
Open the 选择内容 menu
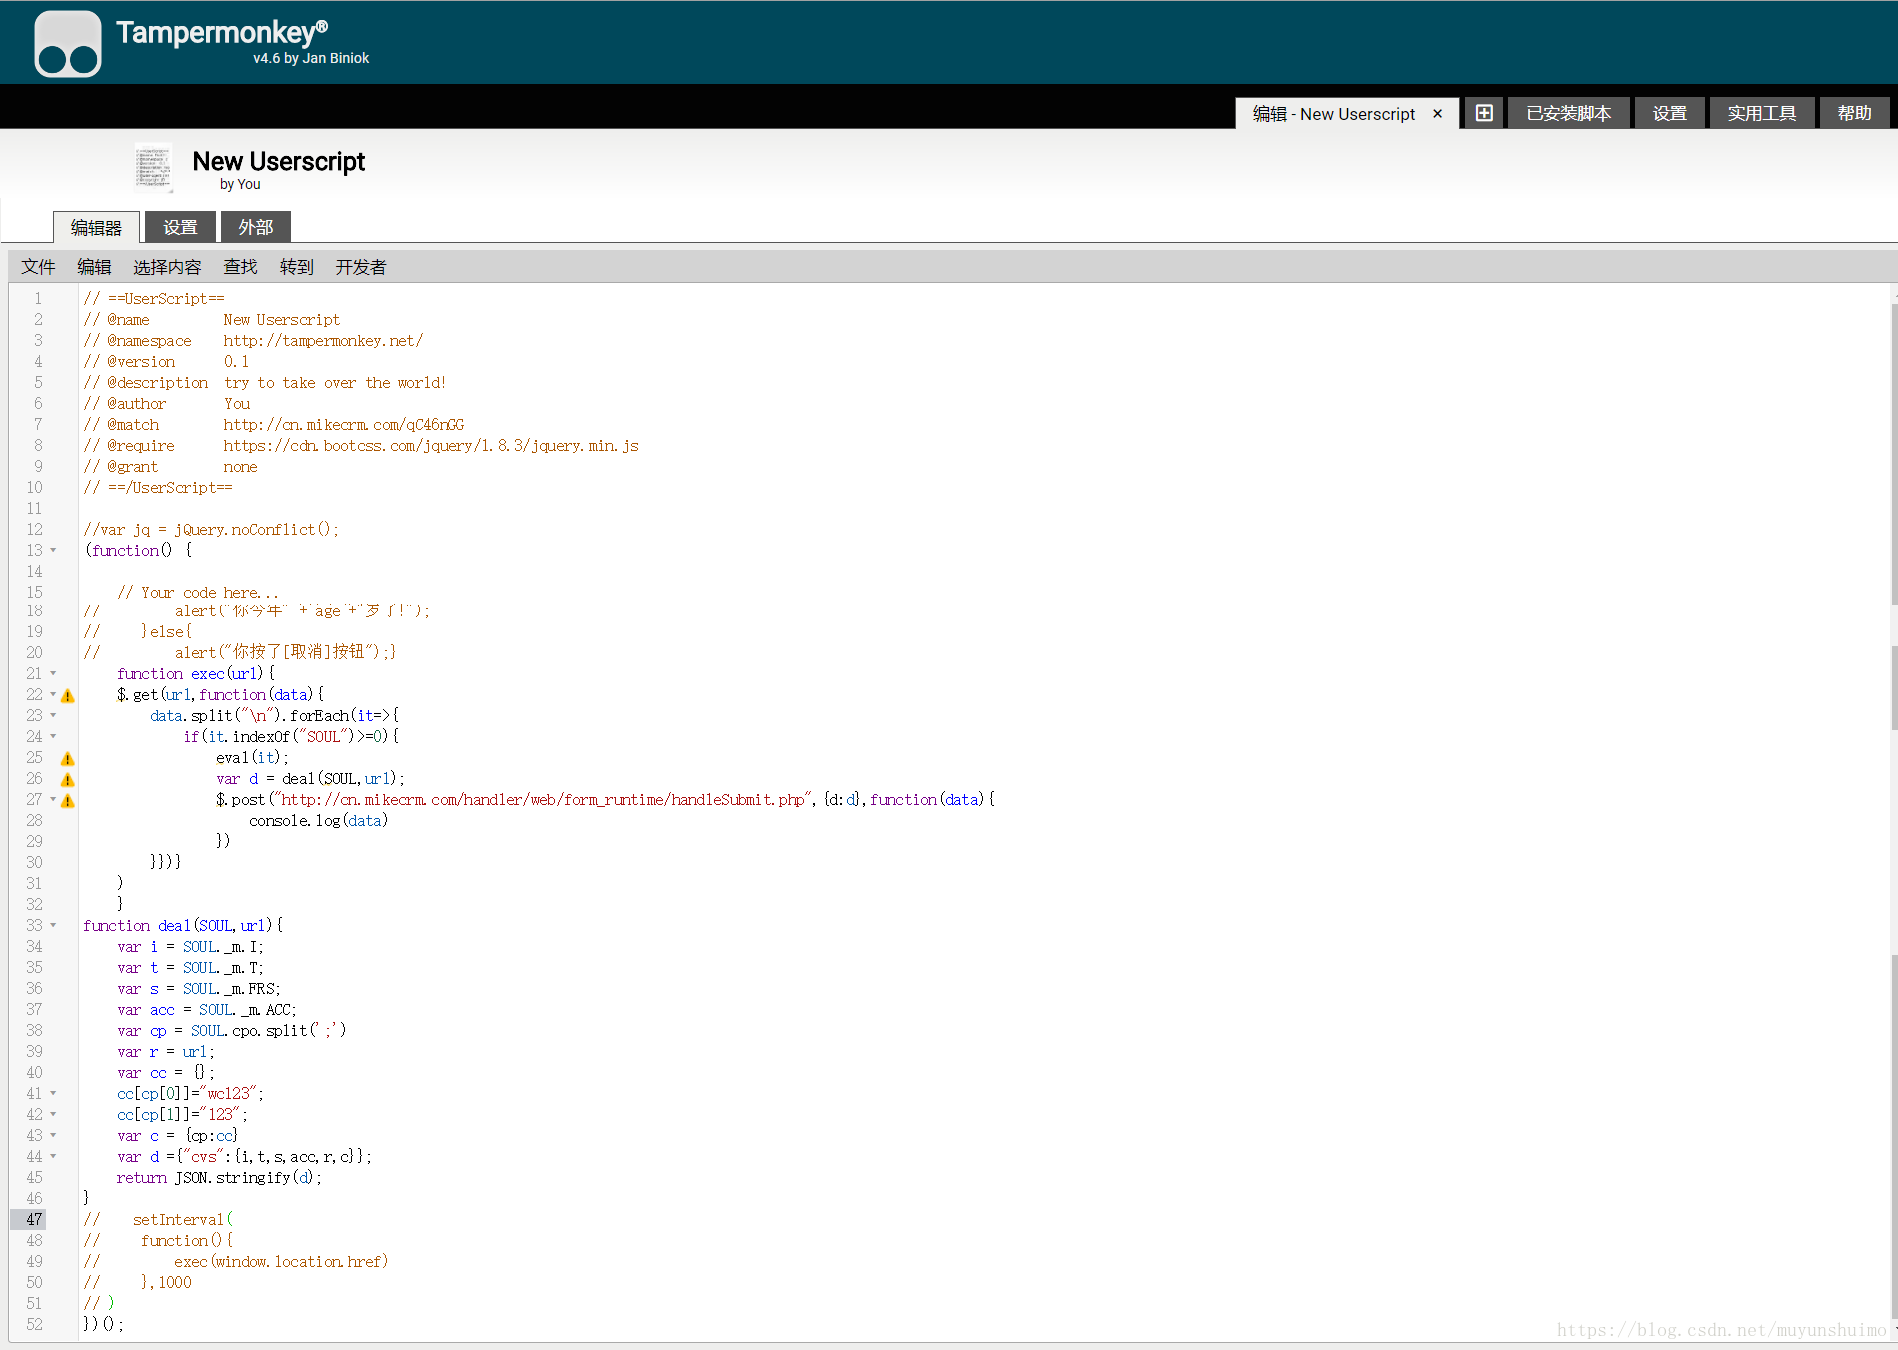(x=167, y=267)
